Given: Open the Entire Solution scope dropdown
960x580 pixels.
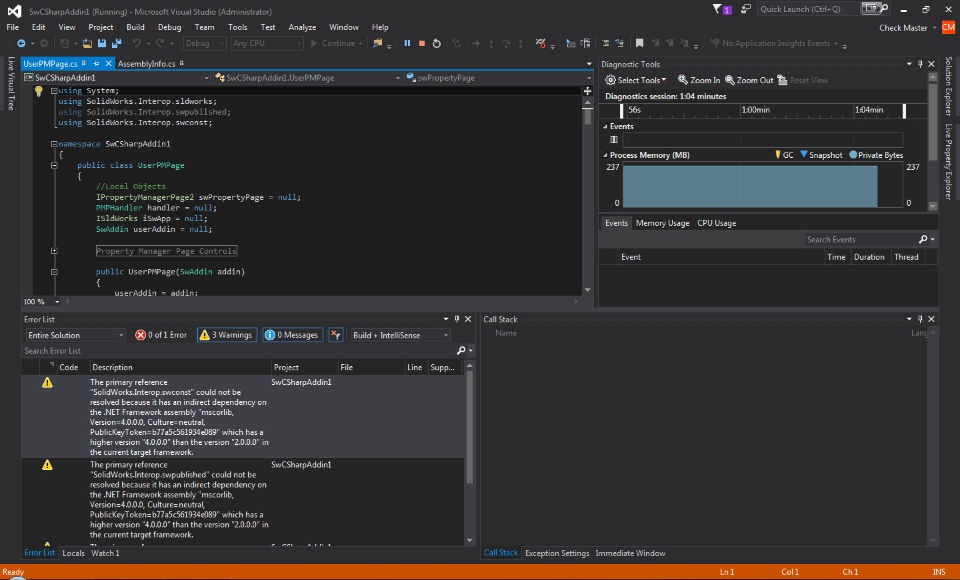Looking at the screenshot, I should coord(75,335).
